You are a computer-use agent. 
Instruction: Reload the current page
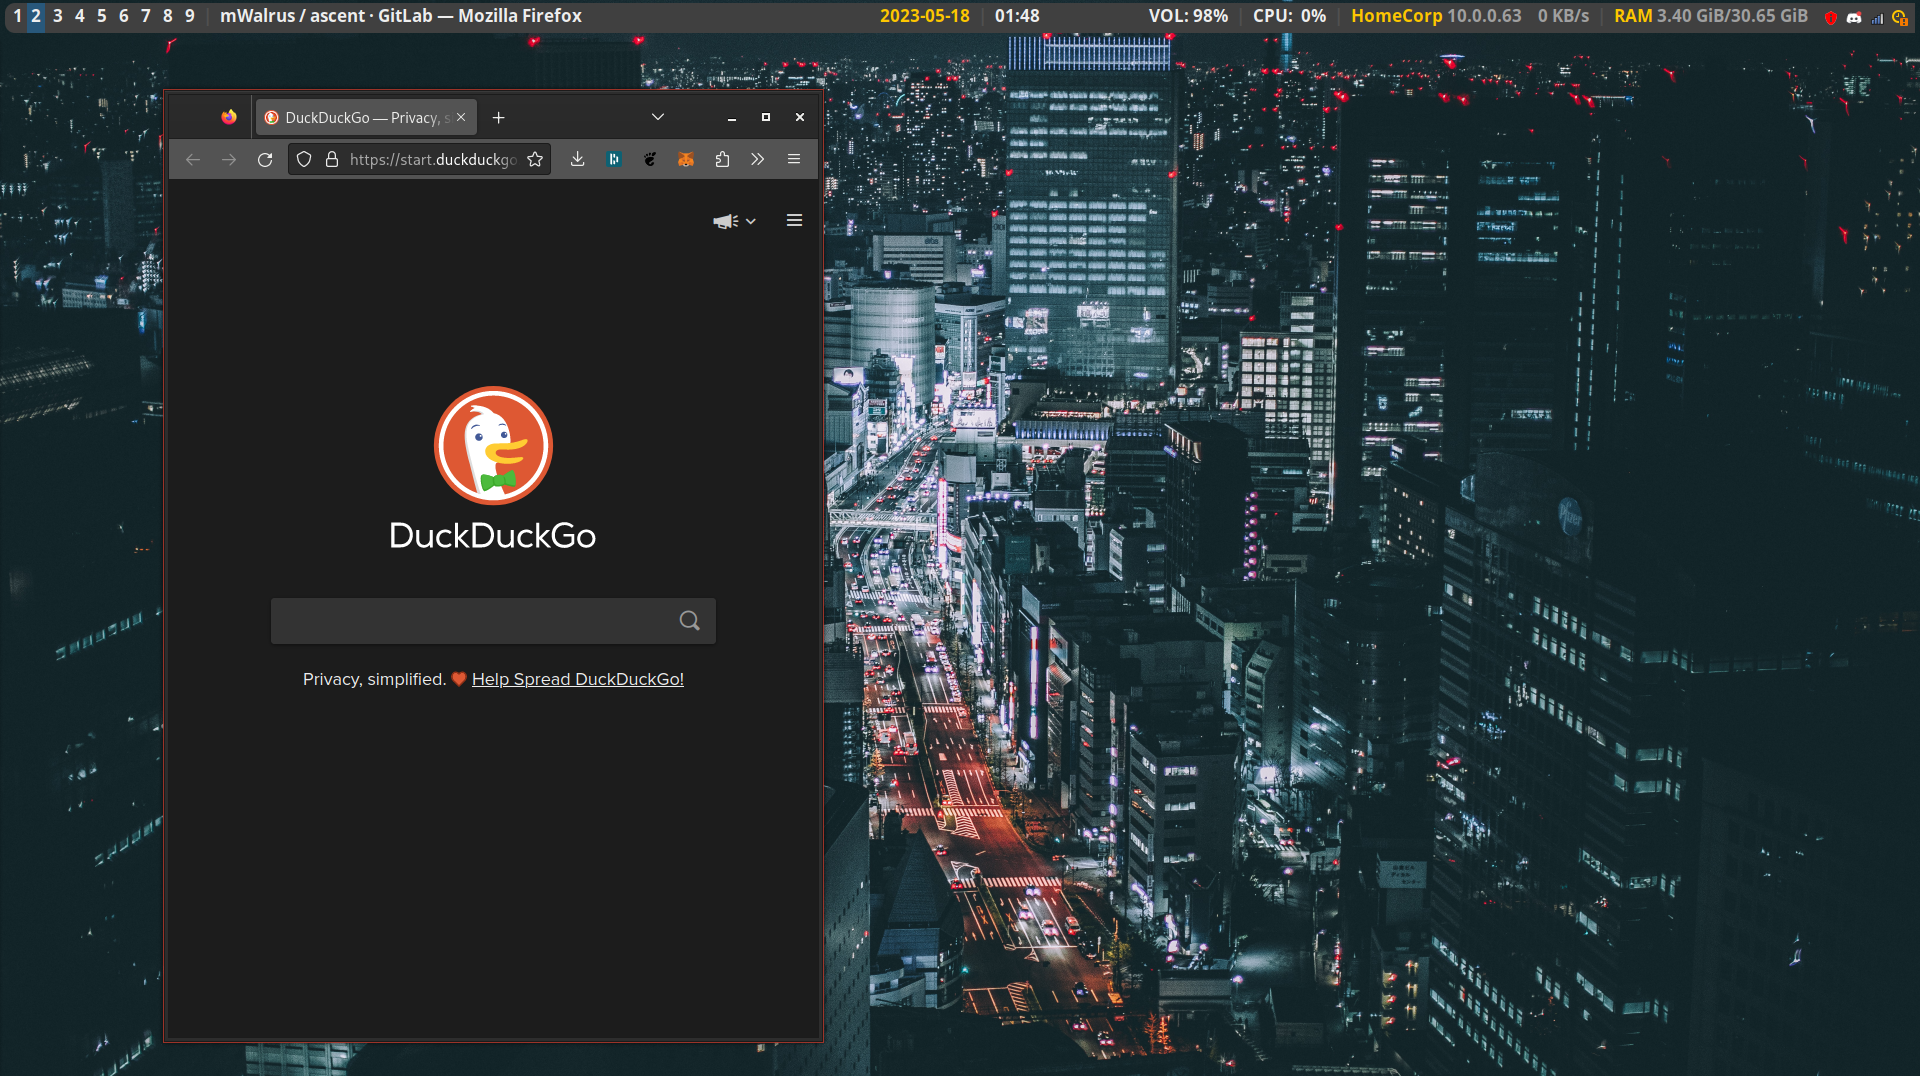tap(265, 159)
